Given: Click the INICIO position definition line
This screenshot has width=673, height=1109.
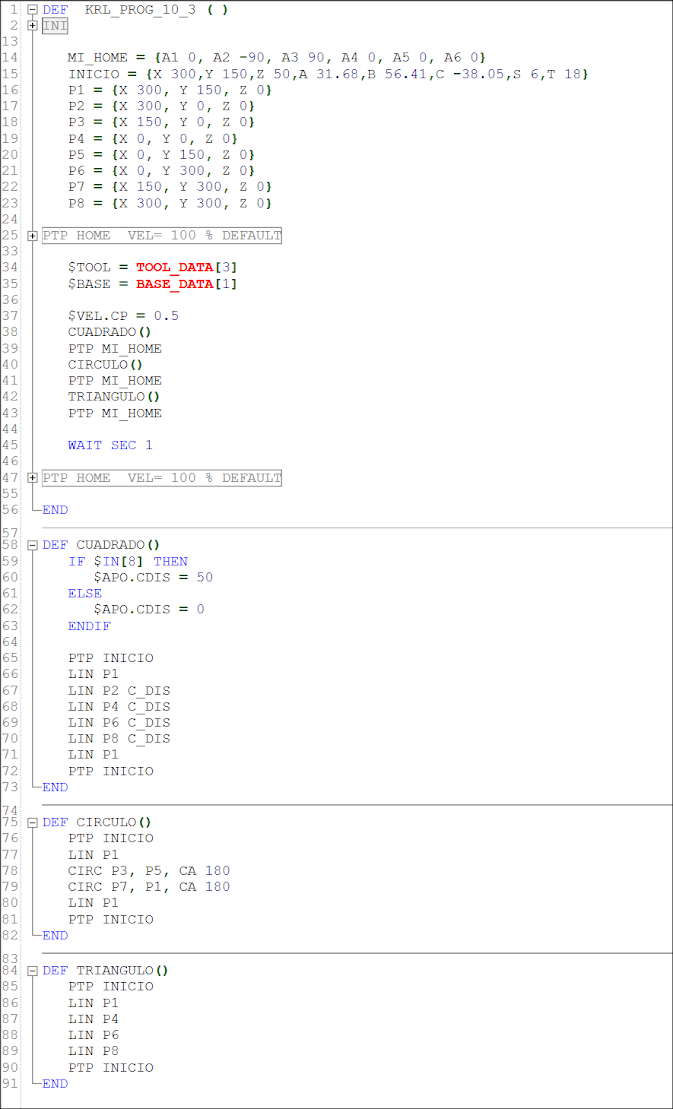Looking at the screenshot, I should pos(328,74).
